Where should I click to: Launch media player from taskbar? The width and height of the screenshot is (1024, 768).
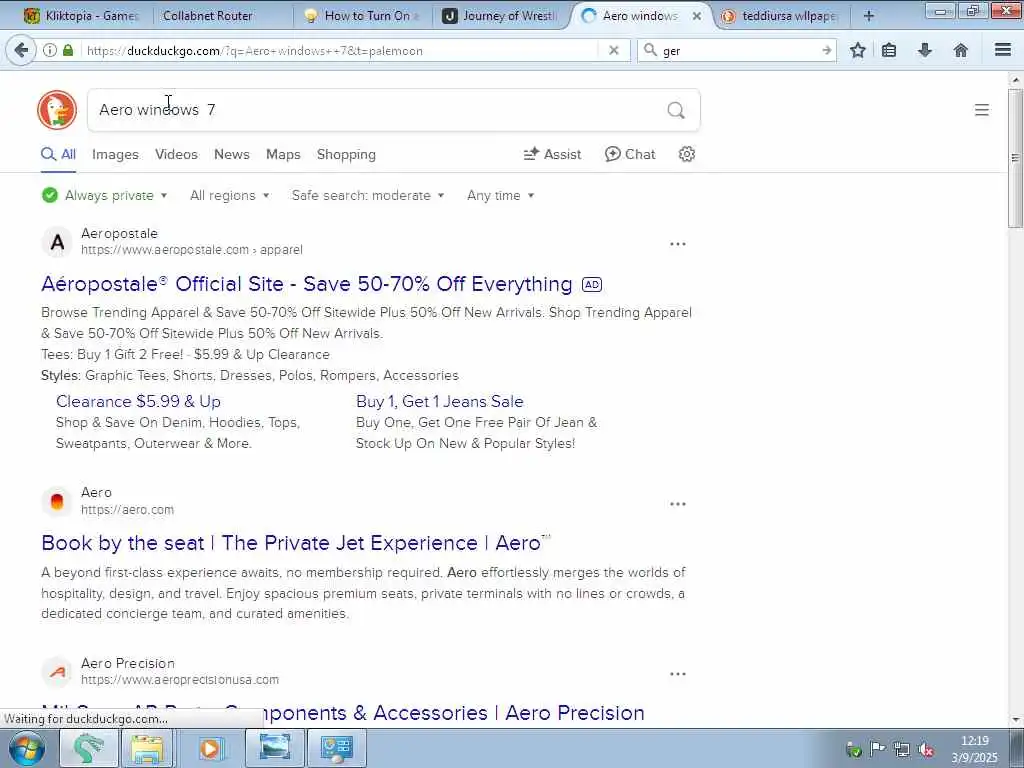pyautogui.click(x=210, y=748)
